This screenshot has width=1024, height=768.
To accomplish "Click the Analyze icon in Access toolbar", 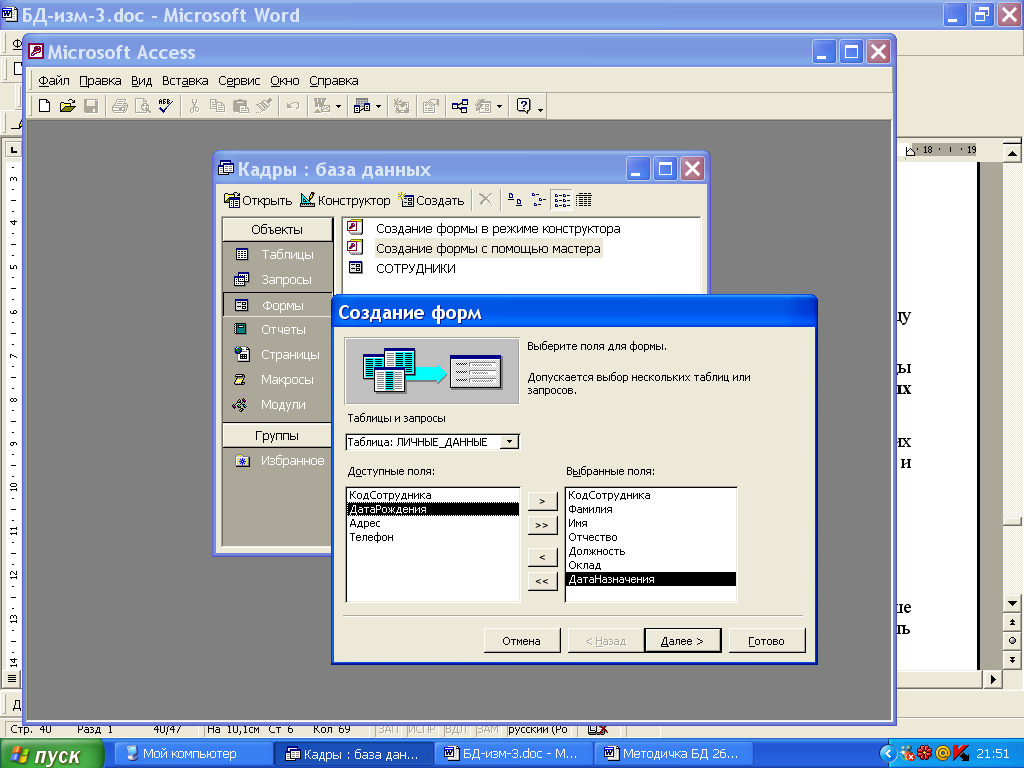I will [362, 106].
